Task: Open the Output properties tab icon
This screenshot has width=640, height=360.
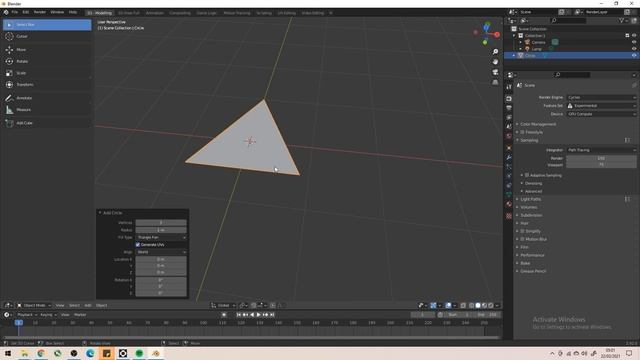Action: 509,108
